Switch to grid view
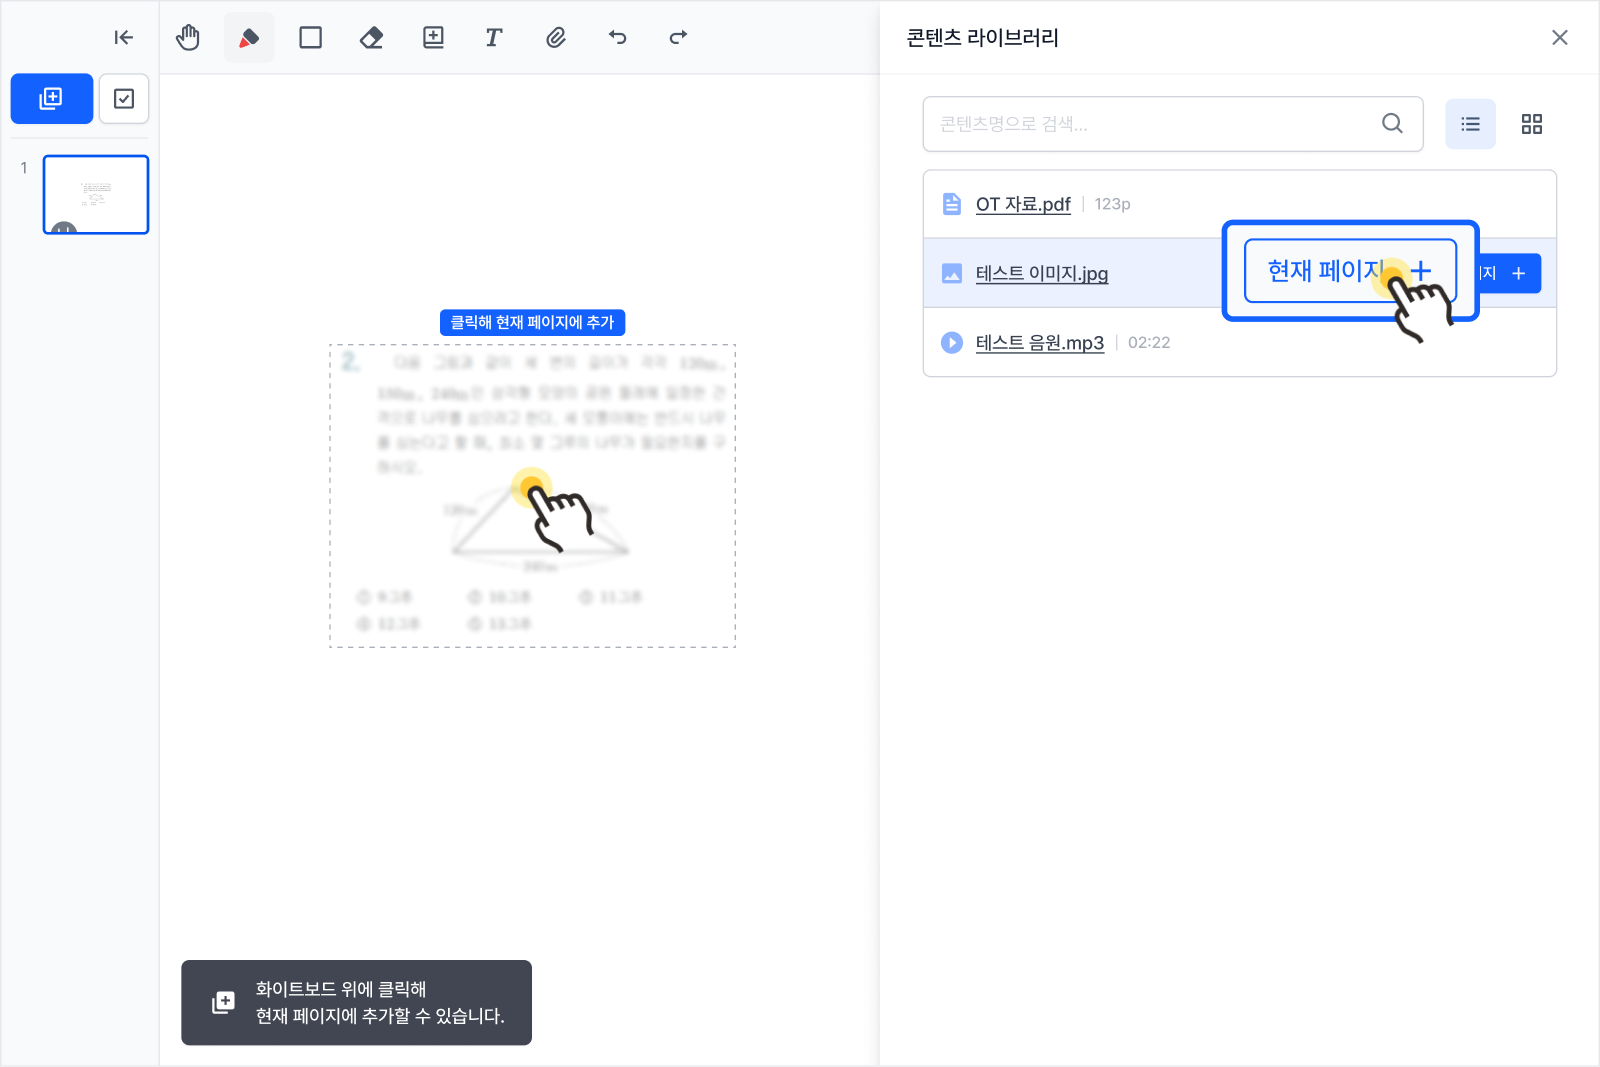Viewport: 1600px width, 1067px height. click(1532, 124)
